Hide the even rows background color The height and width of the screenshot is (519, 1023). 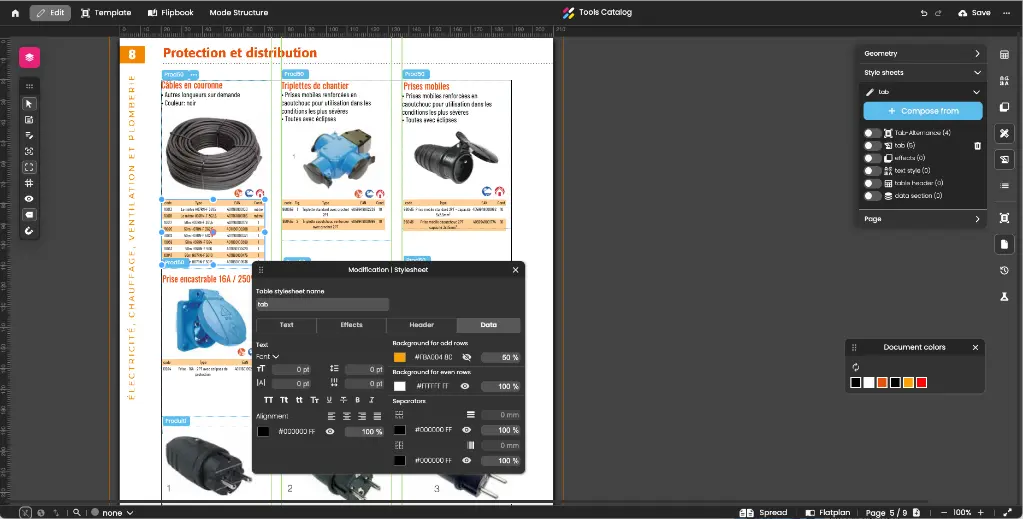click(465, 386)
